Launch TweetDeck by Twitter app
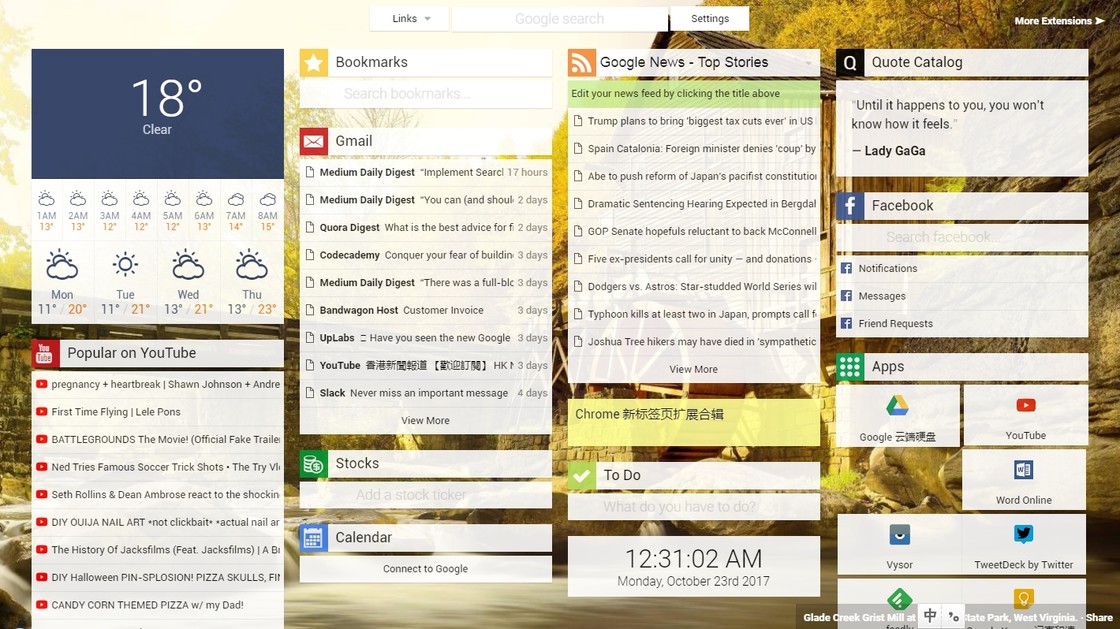 (1024, 545)
